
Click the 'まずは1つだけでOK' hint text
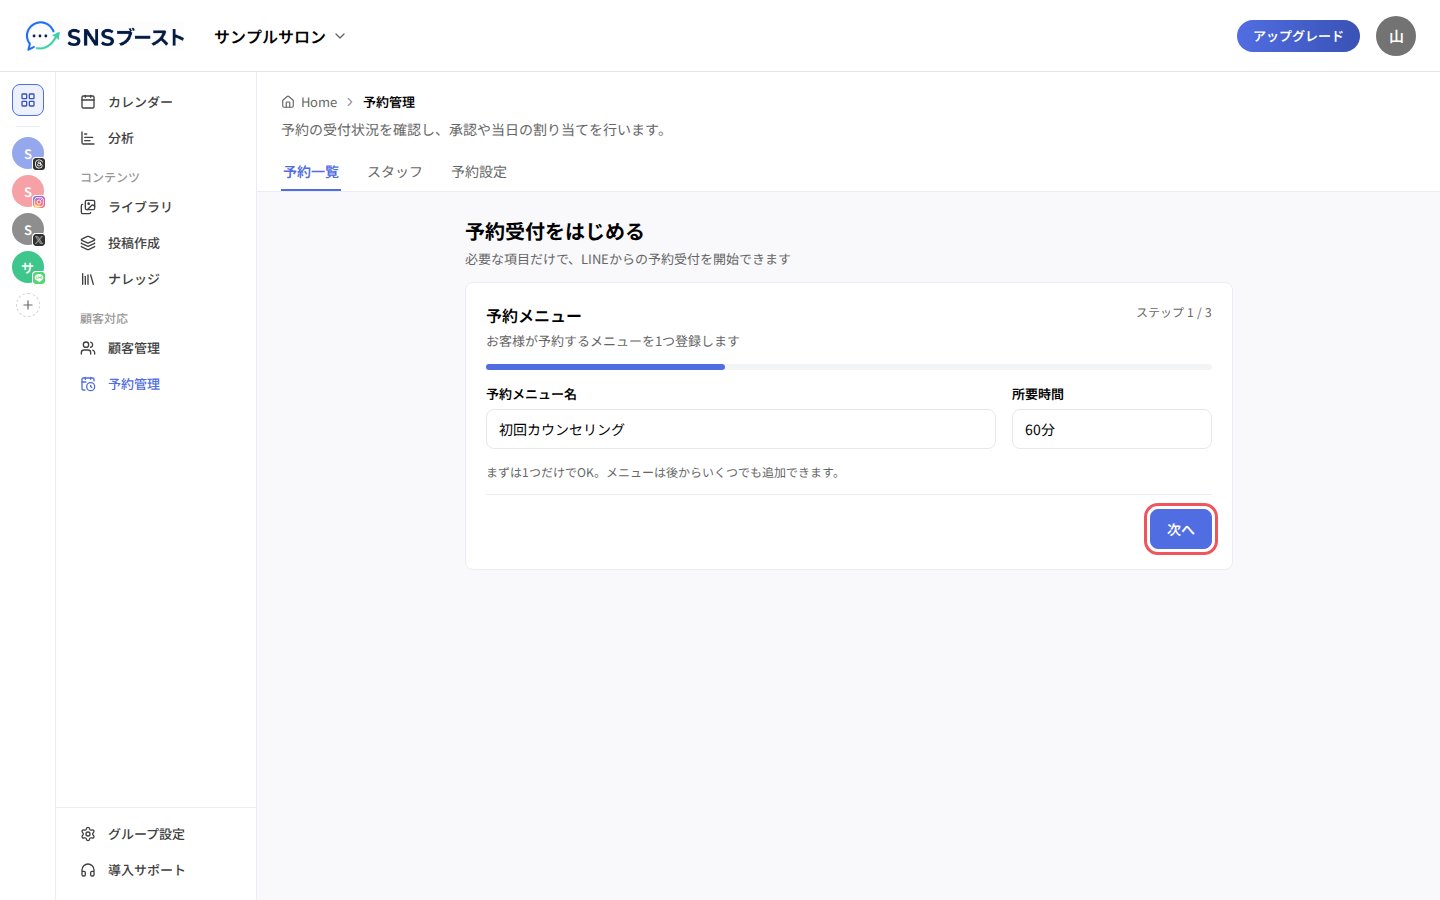coord(664,472)
